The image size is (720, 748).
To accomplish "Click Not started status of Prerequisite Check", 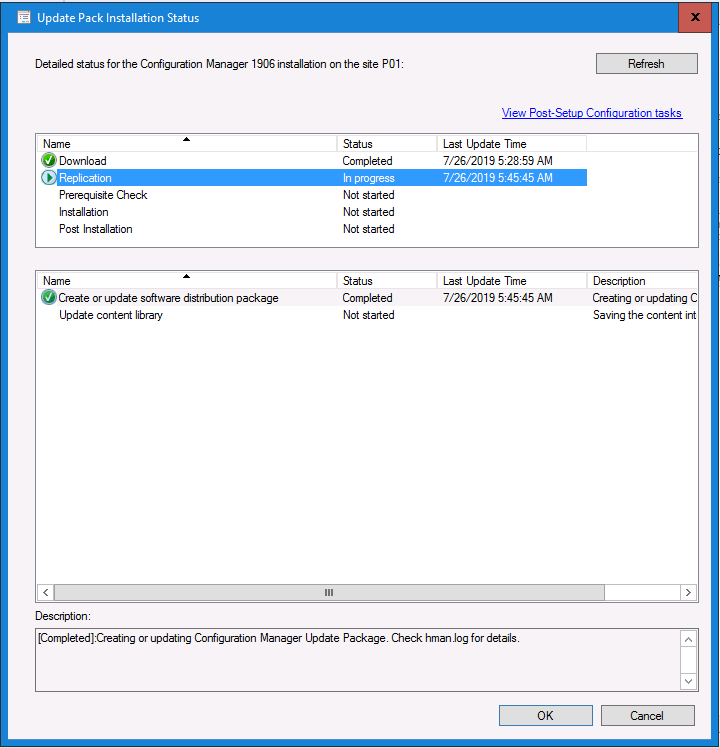I will 368,195.
